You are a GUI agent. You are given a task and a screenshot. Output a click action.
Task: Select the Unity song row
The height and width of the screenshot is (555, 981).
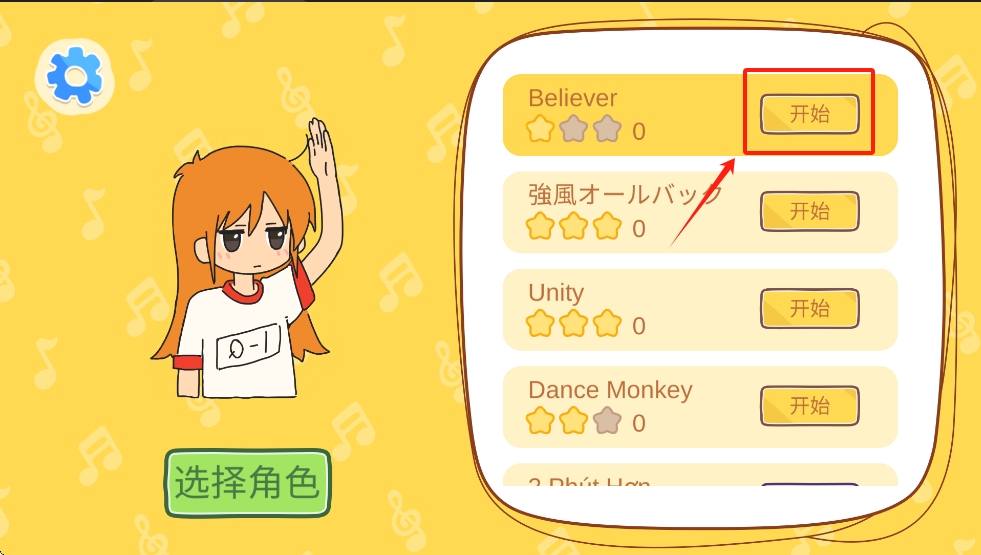tap(700, 309)
